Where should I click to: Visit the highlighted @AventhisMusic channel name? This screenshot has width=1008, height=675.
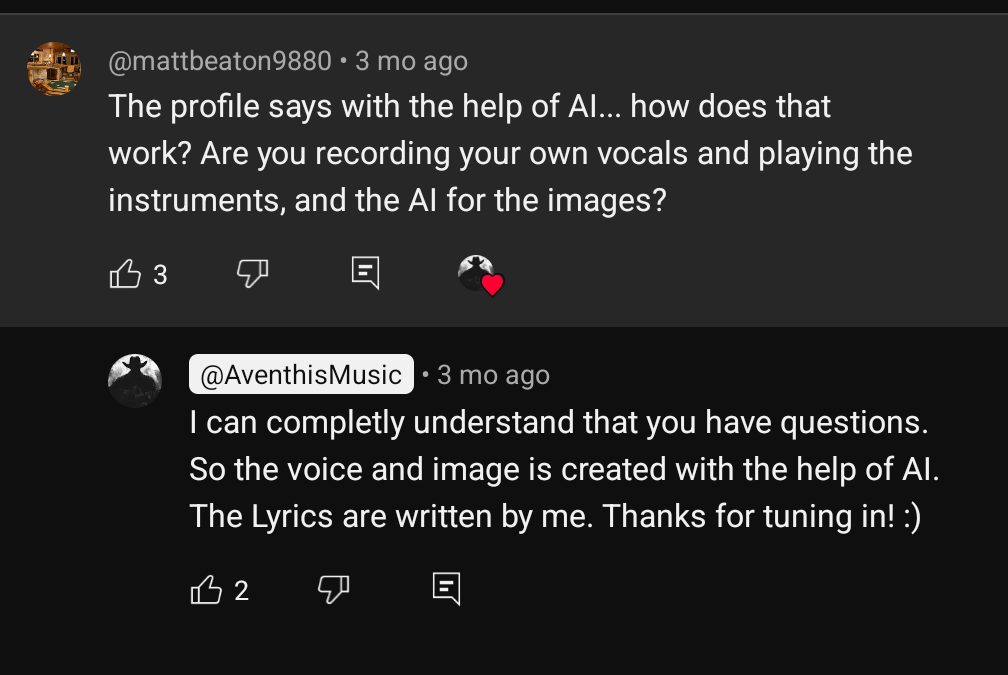[300, 374]
